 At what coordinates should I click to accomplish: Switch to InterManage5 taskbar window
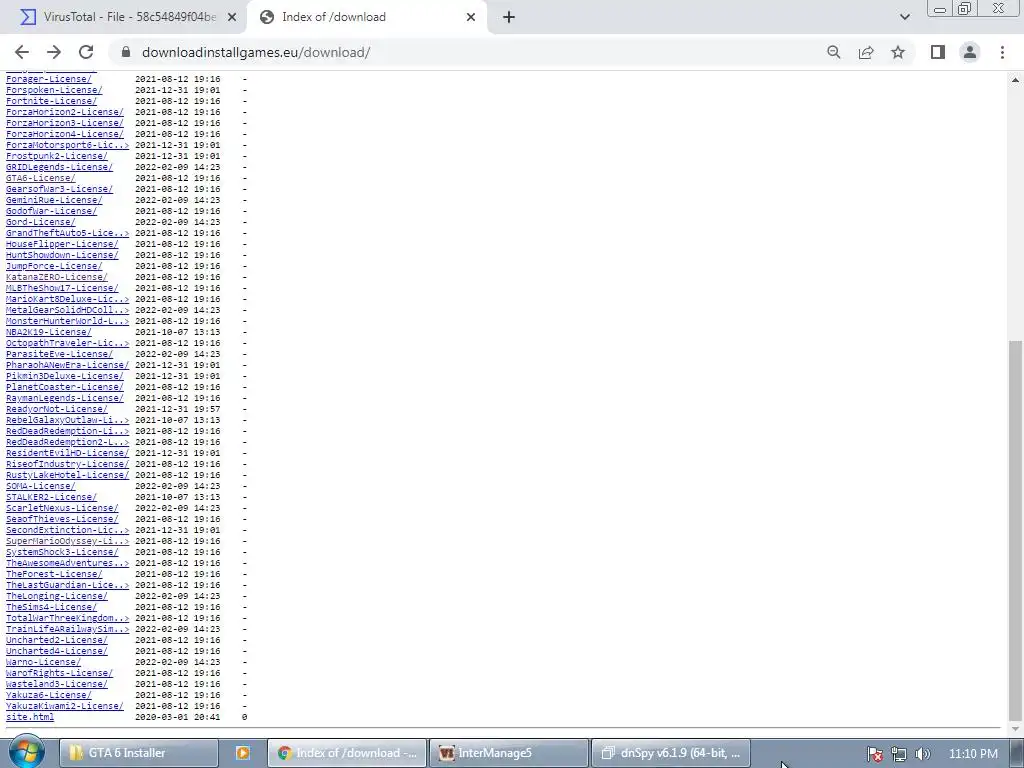pos(508,753)
